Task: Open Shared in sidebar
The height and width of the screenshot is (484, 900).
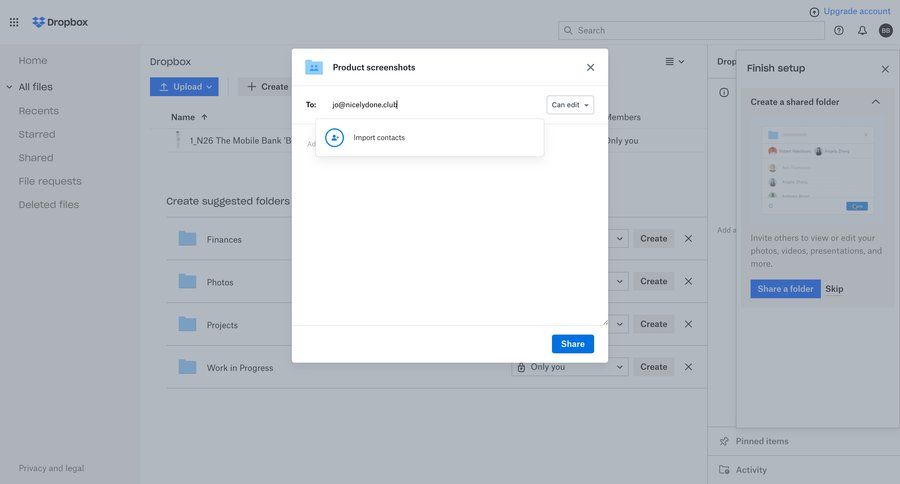Action: tap(36, 158)
